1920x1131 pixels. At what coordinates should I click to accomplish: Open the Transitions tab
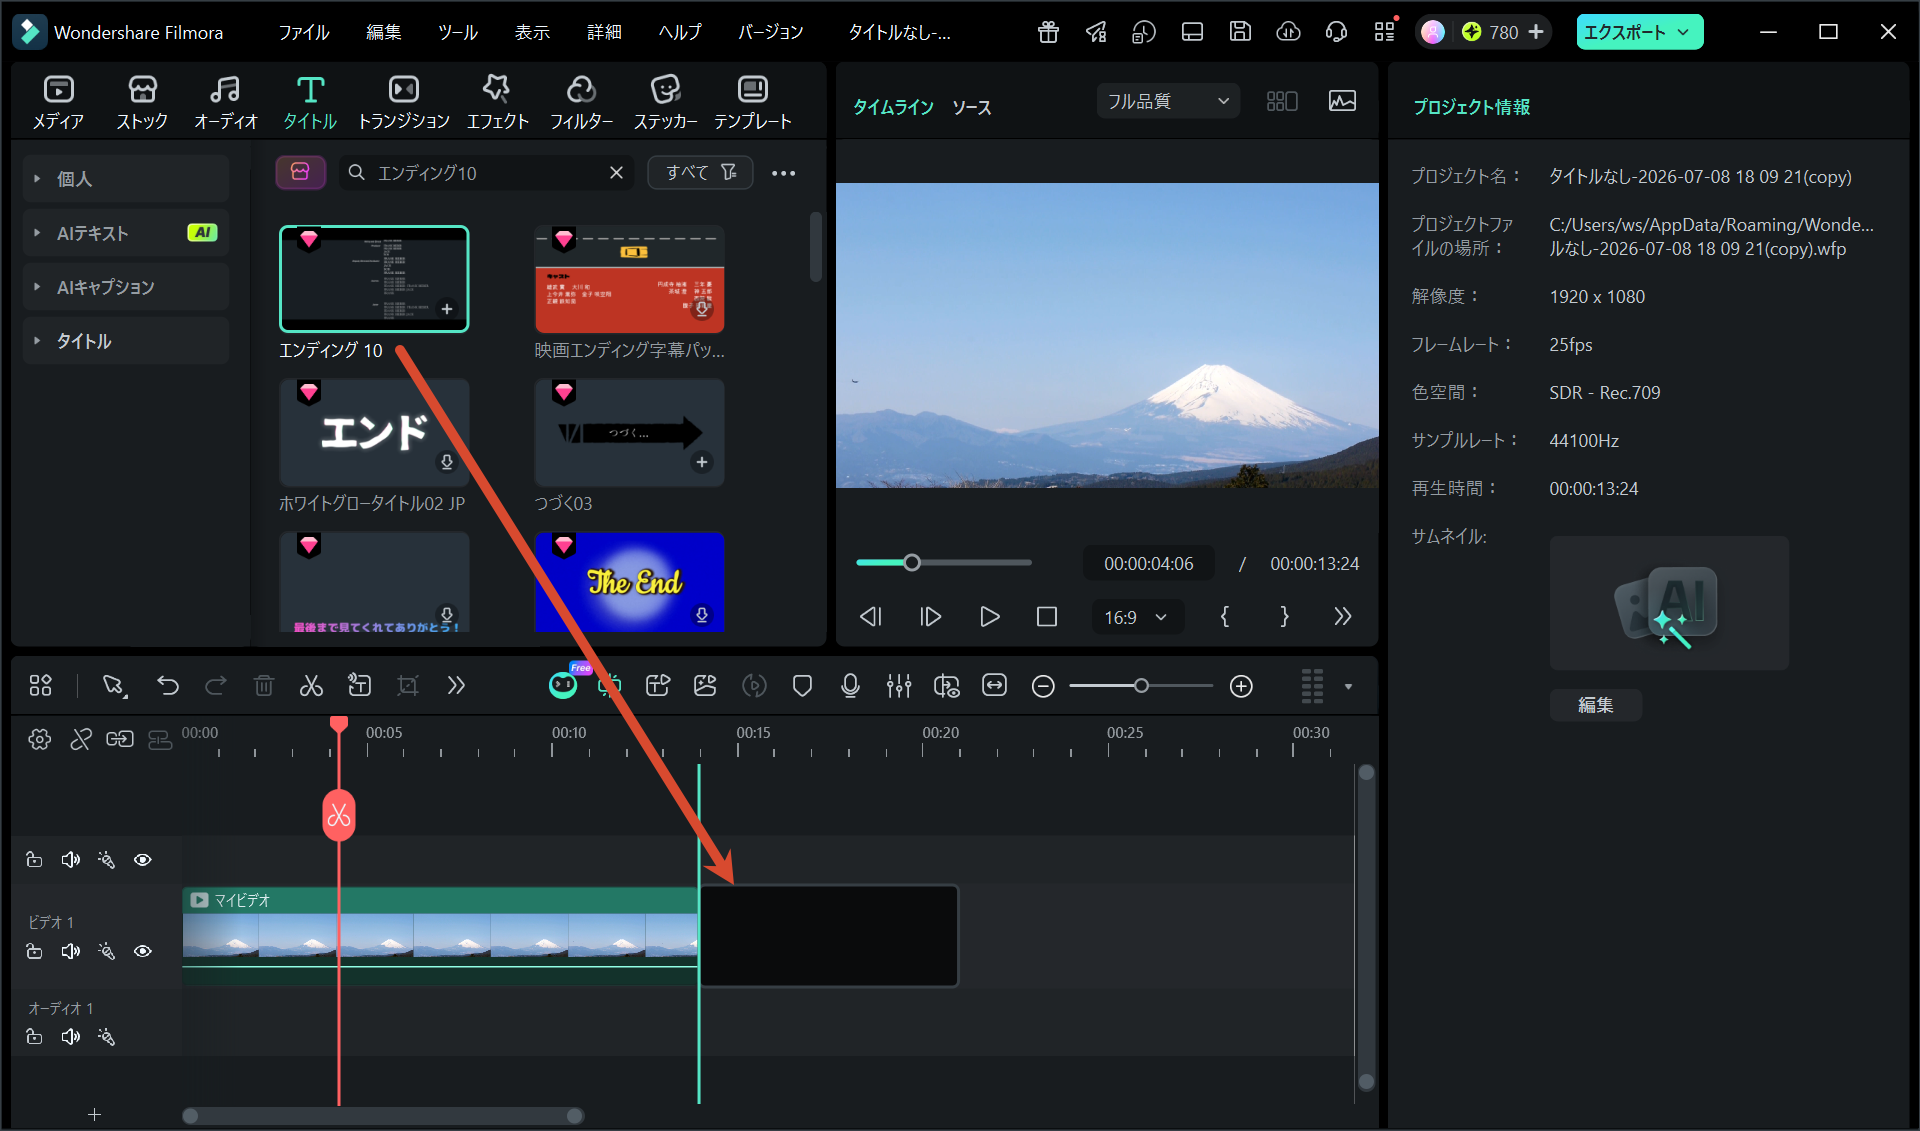pyautogui.click(x=404, y=102)
